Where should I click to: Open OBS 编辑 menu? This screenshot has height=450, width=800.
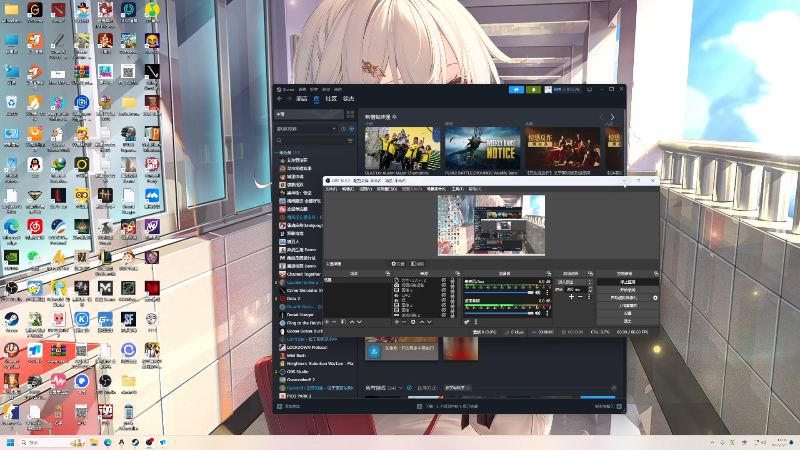pos(348,189)
